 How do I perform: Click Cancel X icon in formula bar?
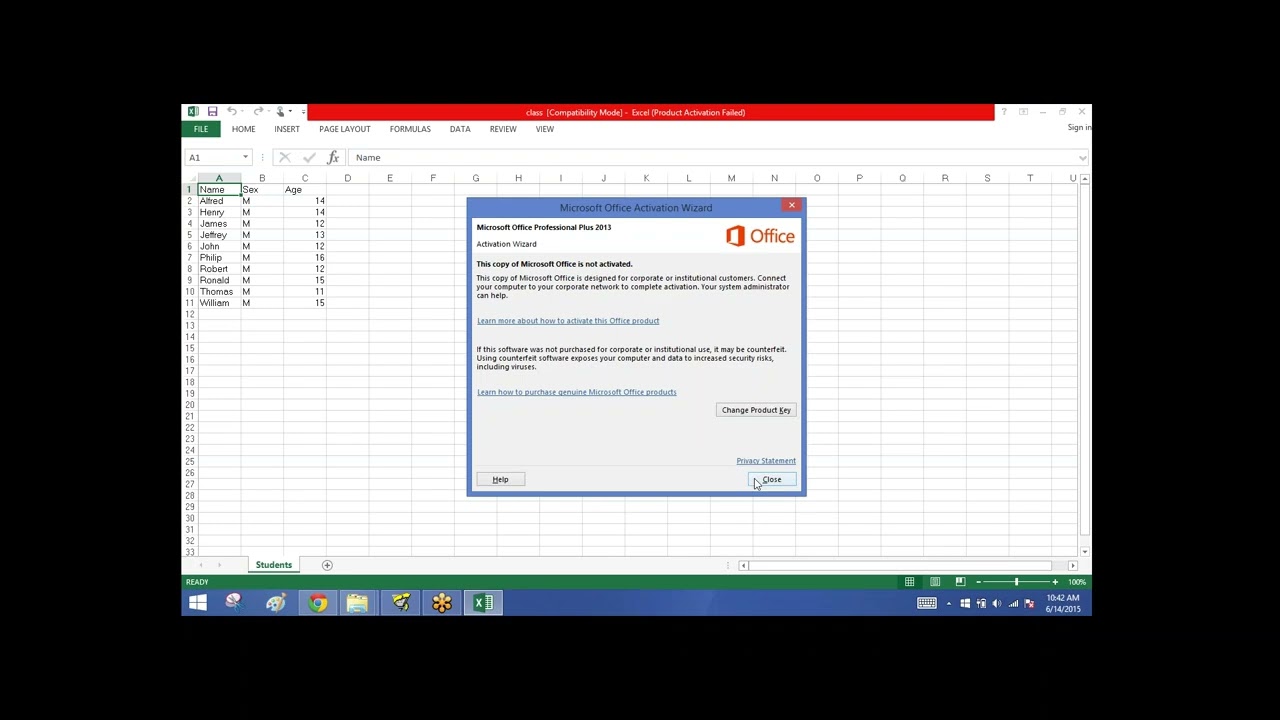coord(285,157)
